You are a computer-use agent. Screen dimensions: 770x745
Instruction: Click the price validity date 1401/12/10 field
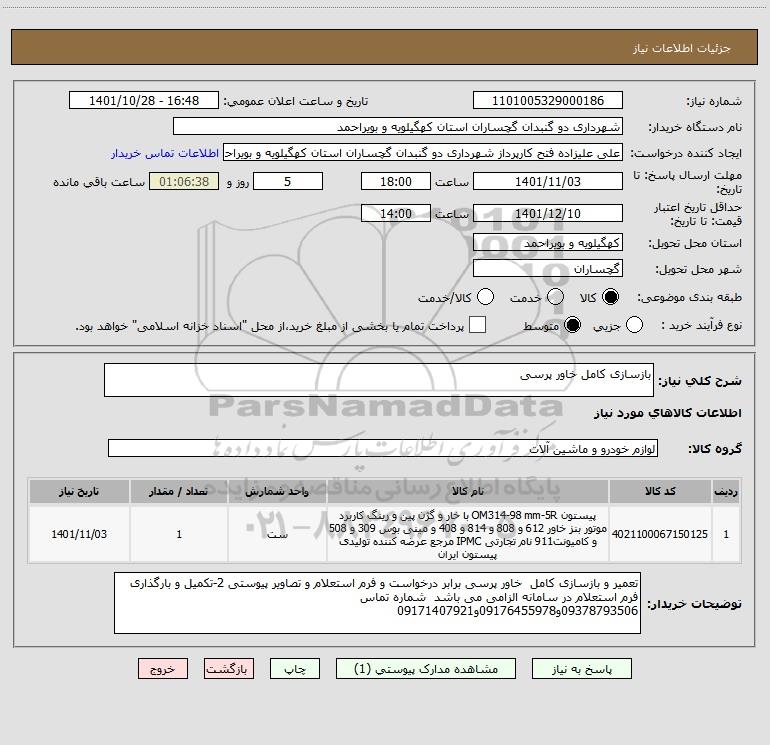(548, 213)
